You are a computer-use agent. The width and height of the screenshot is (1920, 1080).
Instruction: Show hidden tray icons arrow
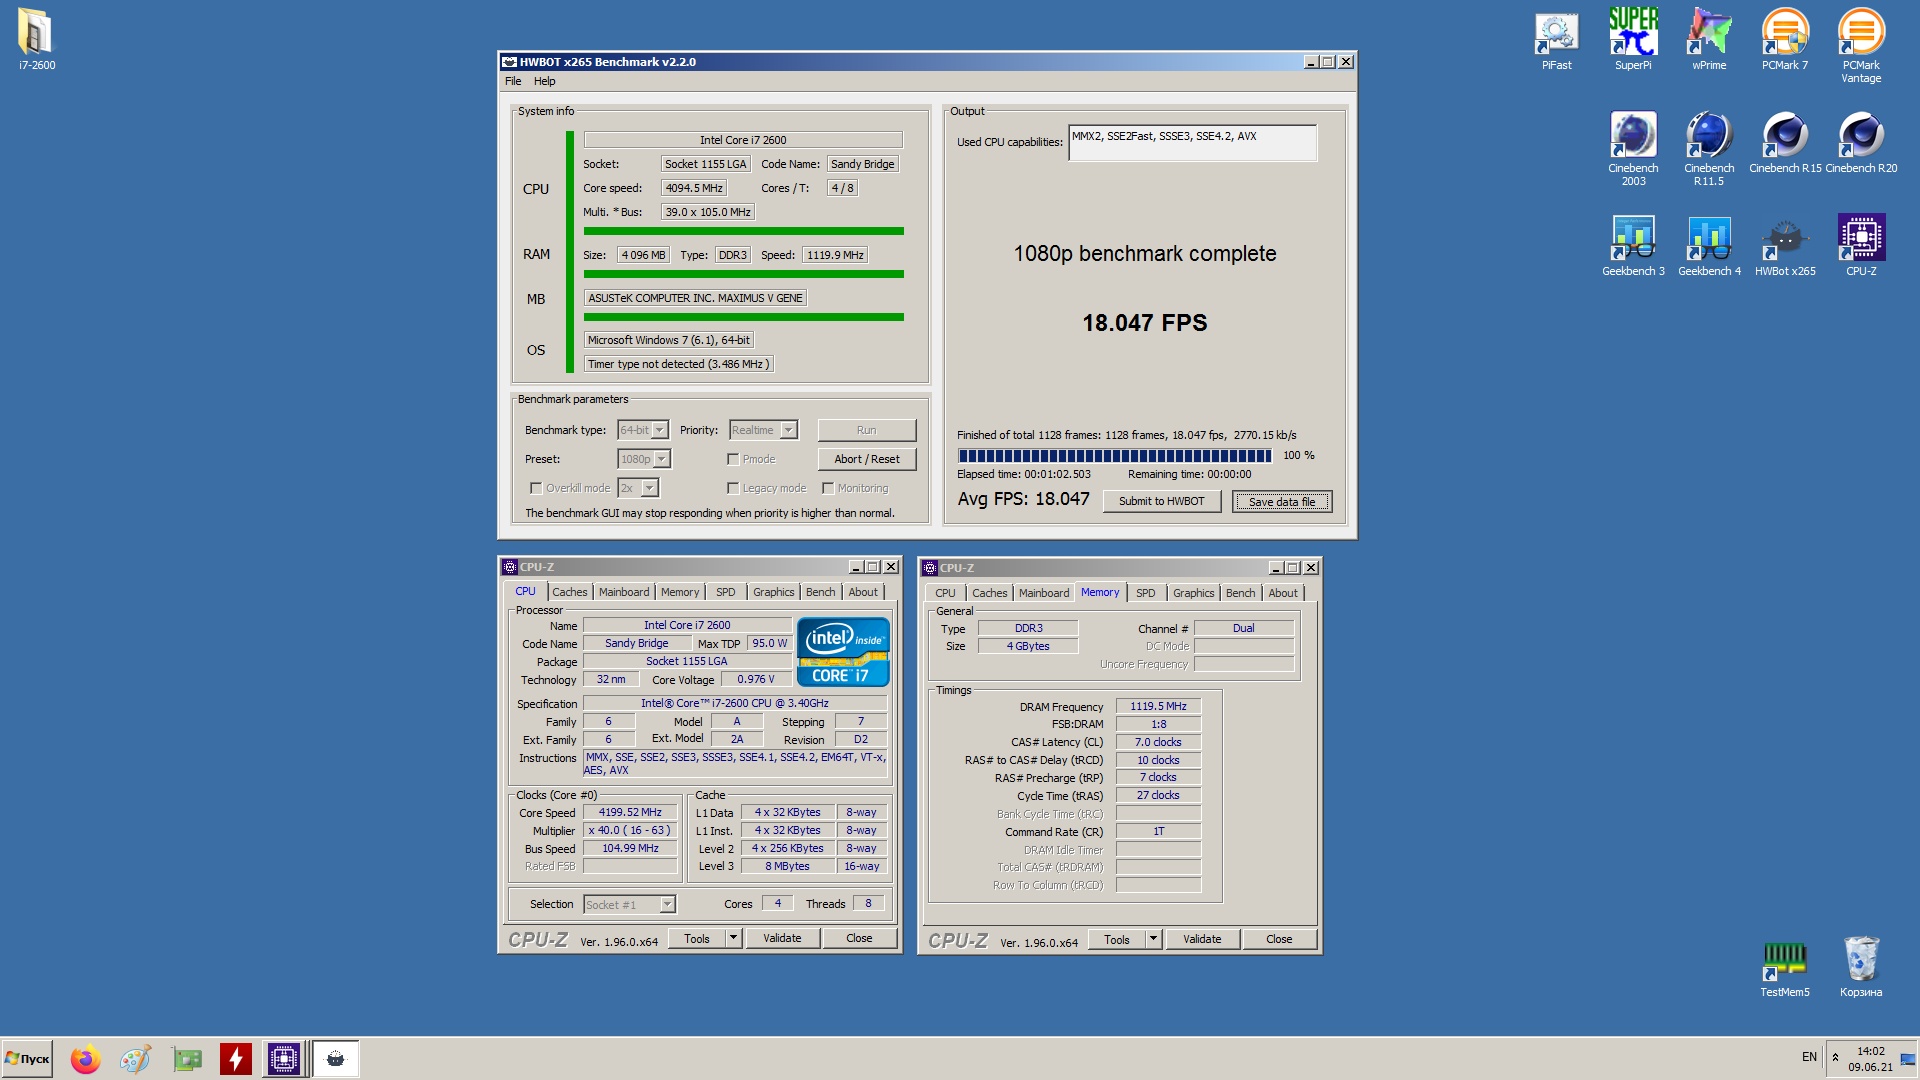(x=1835, y=1057)
